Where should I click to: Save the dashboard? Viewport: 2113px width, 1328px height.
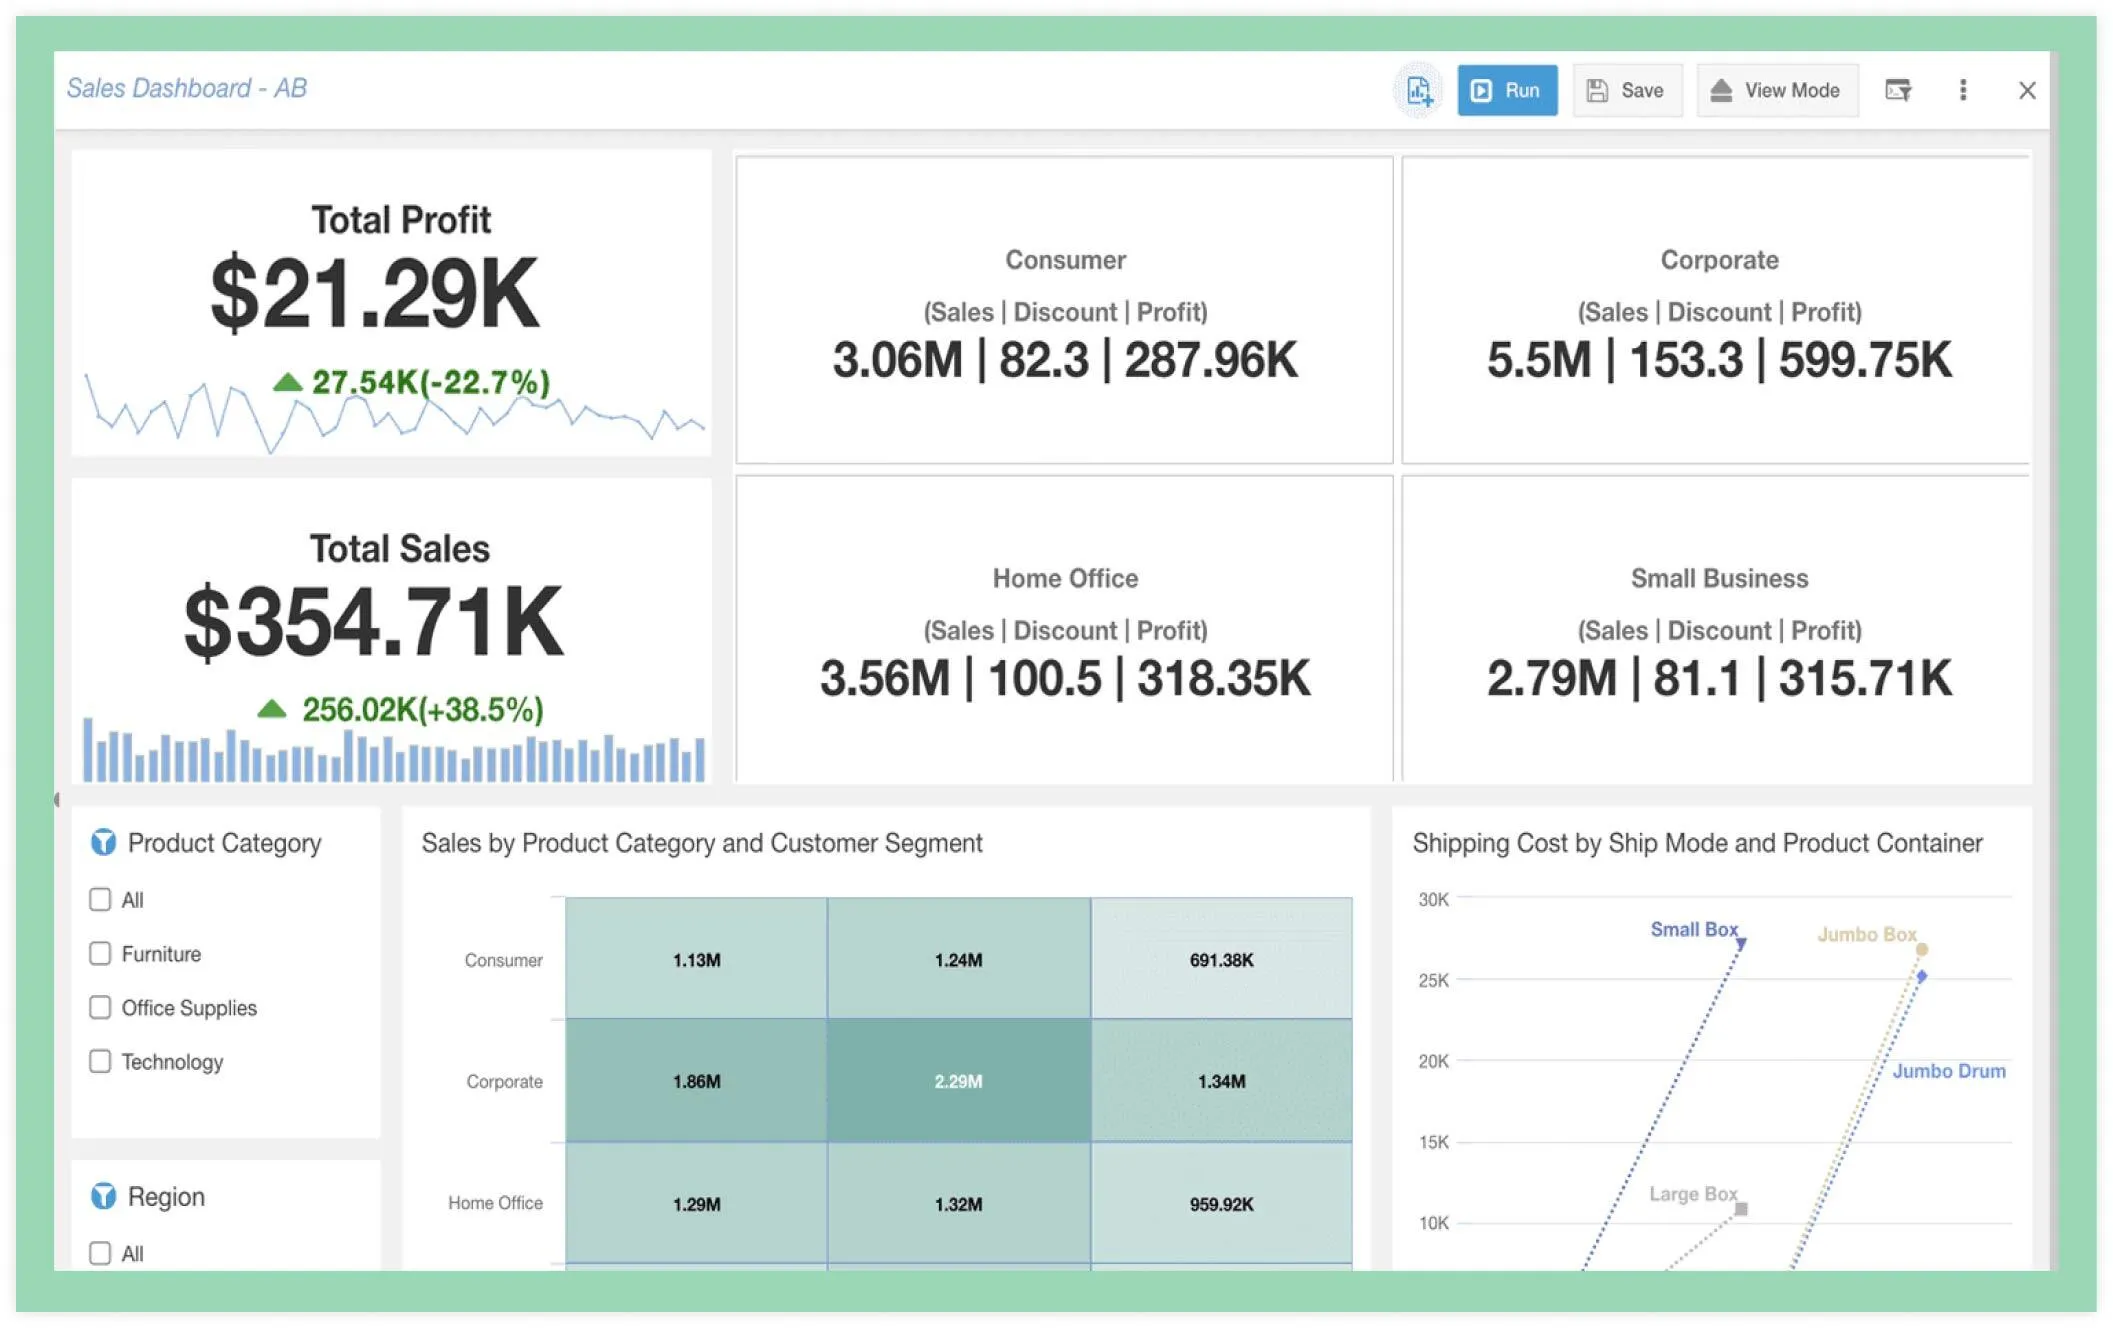coord(1626,91)
